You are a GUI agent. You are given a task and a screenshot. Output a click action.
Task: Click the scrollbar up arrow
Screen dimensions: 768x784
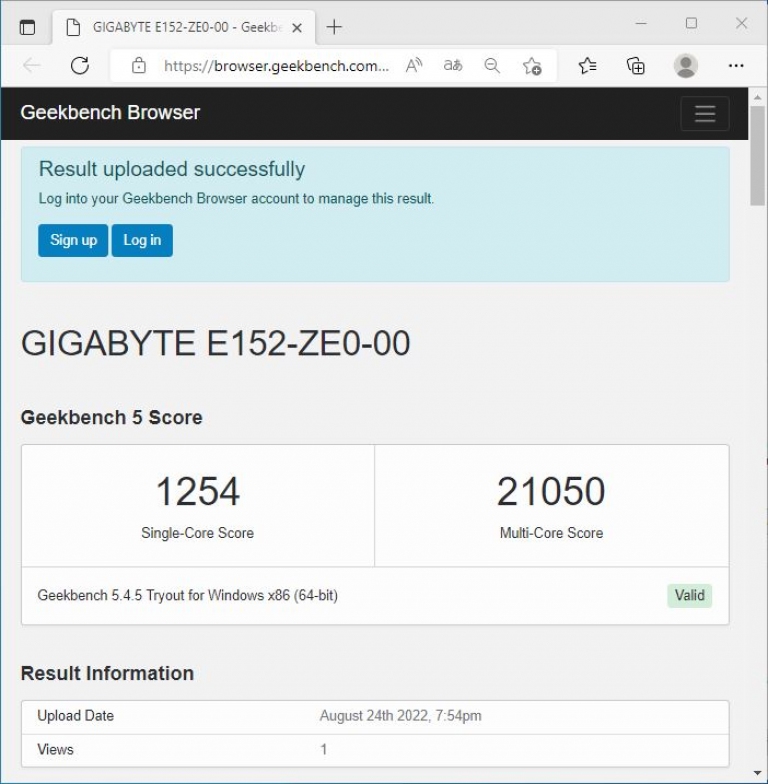pyautogui.click(x=758, y=97)
